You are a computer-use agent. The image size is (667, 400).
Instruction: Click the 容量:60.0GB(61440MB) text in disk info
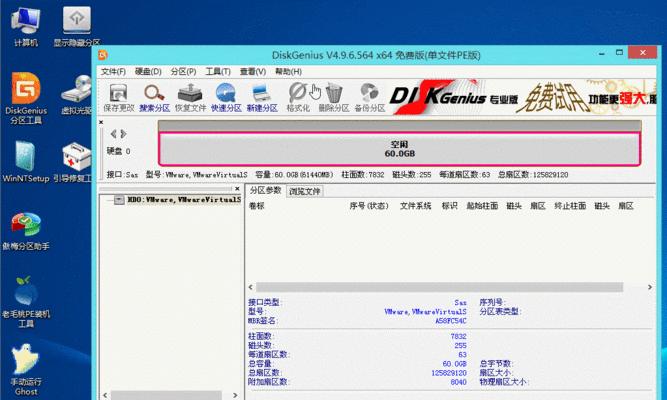point(294,174)
